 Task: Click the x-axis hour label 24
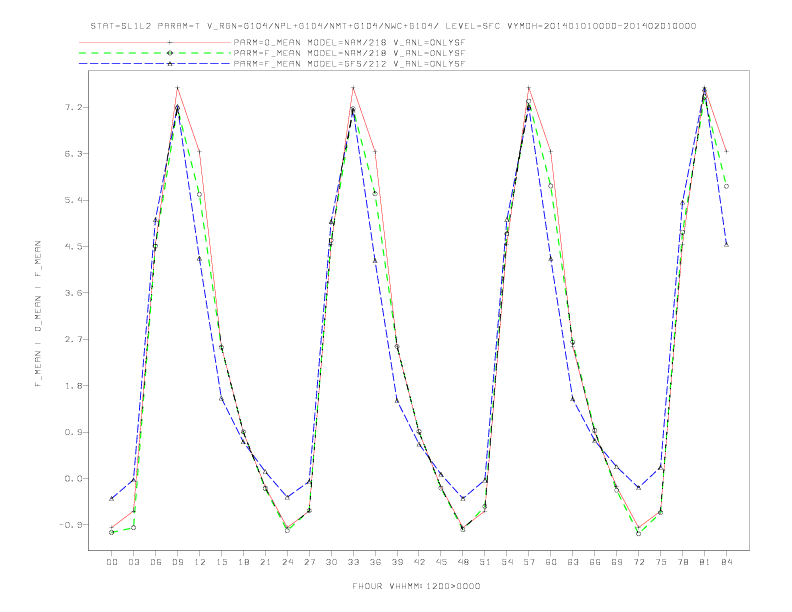(x=287, y=562)
